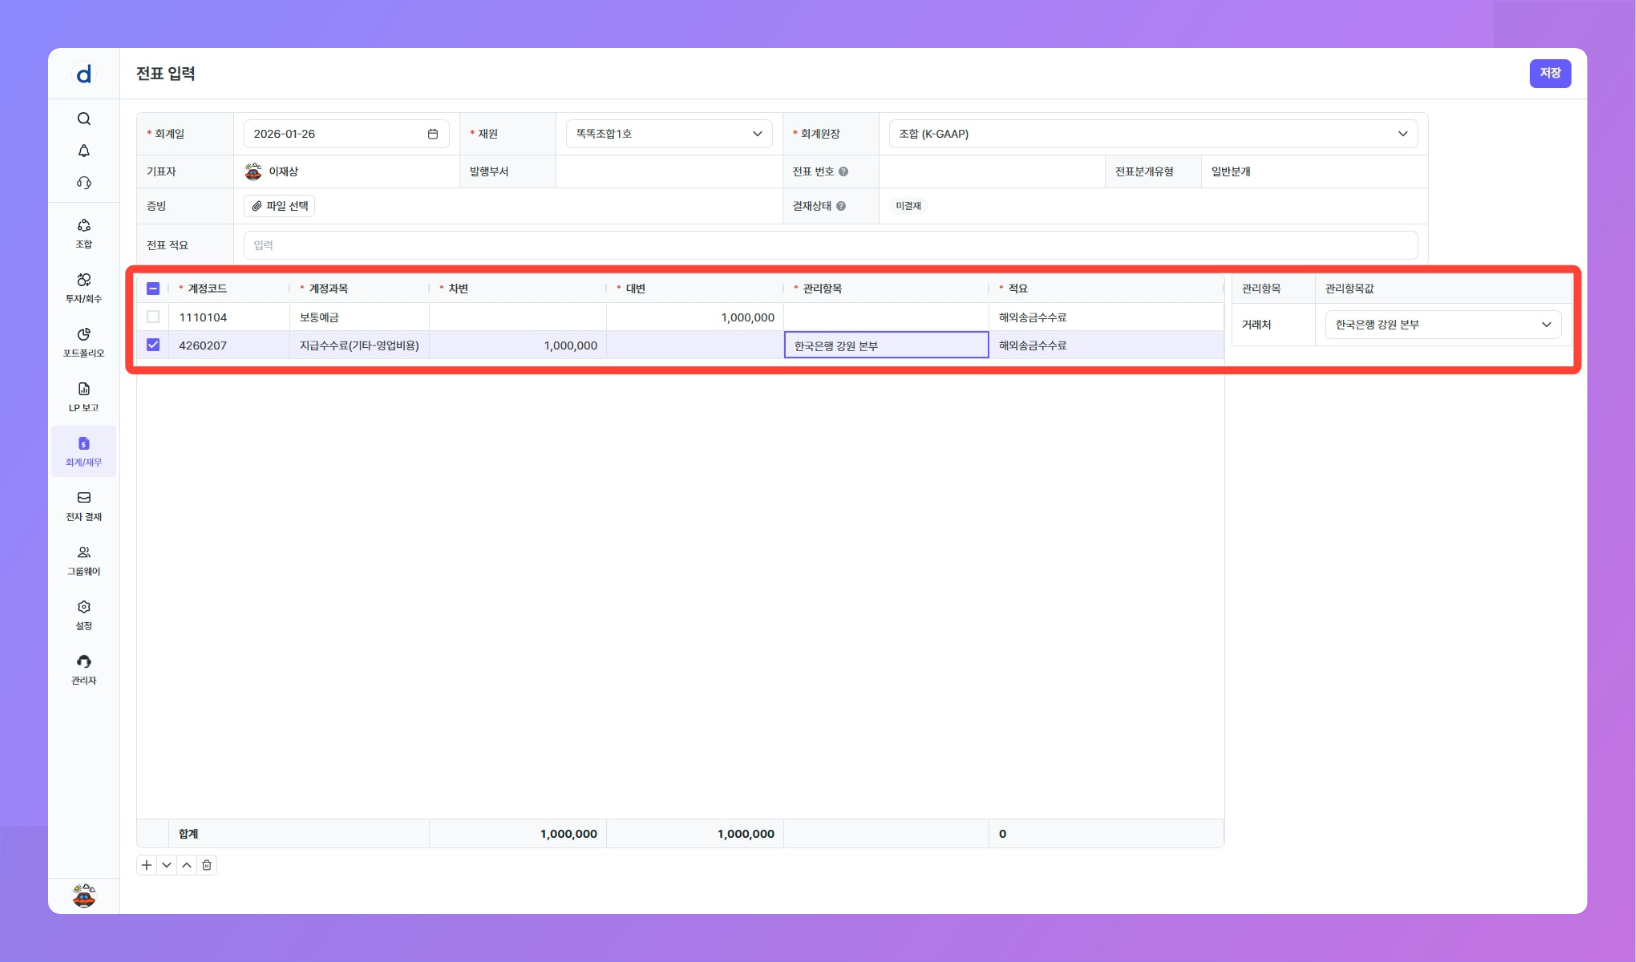Viewport: 1636px width, 962px height.
Task: Move the selected row down with the chevron
Action: pos(167,865)
